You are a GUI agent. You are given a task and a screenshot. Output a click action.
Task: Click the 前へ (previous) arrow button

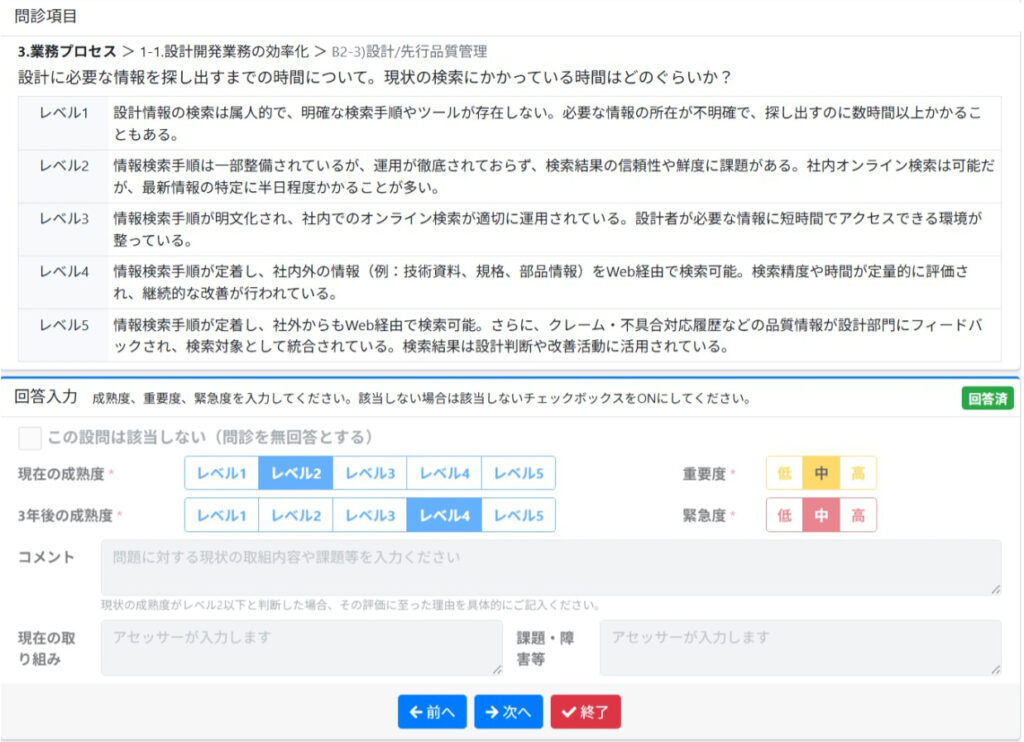tap(432, 712)
